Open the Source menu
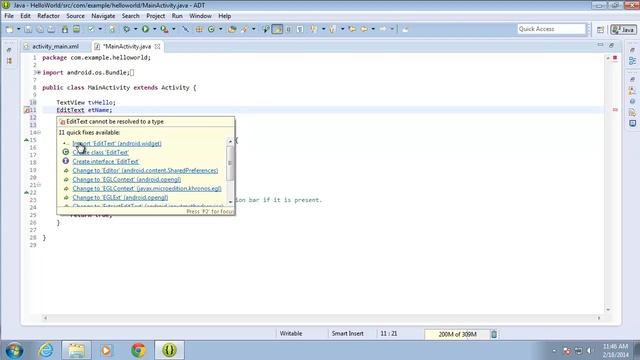This screenshot has height=360, width=640. point(76,16)
